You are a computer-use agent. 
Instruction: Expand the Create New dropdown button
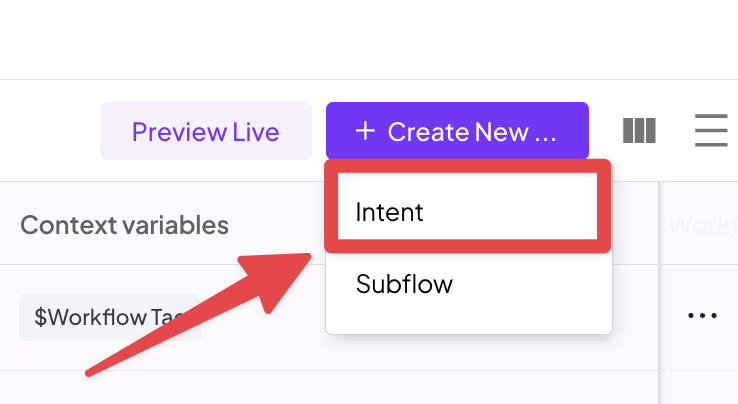pos(457,131)
